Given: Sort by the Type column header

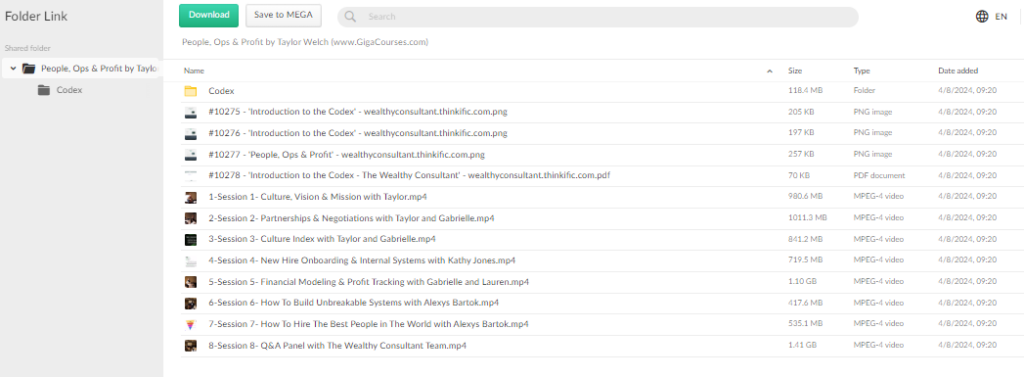Looking at the screenshot, I should click(x=861, y=71).
